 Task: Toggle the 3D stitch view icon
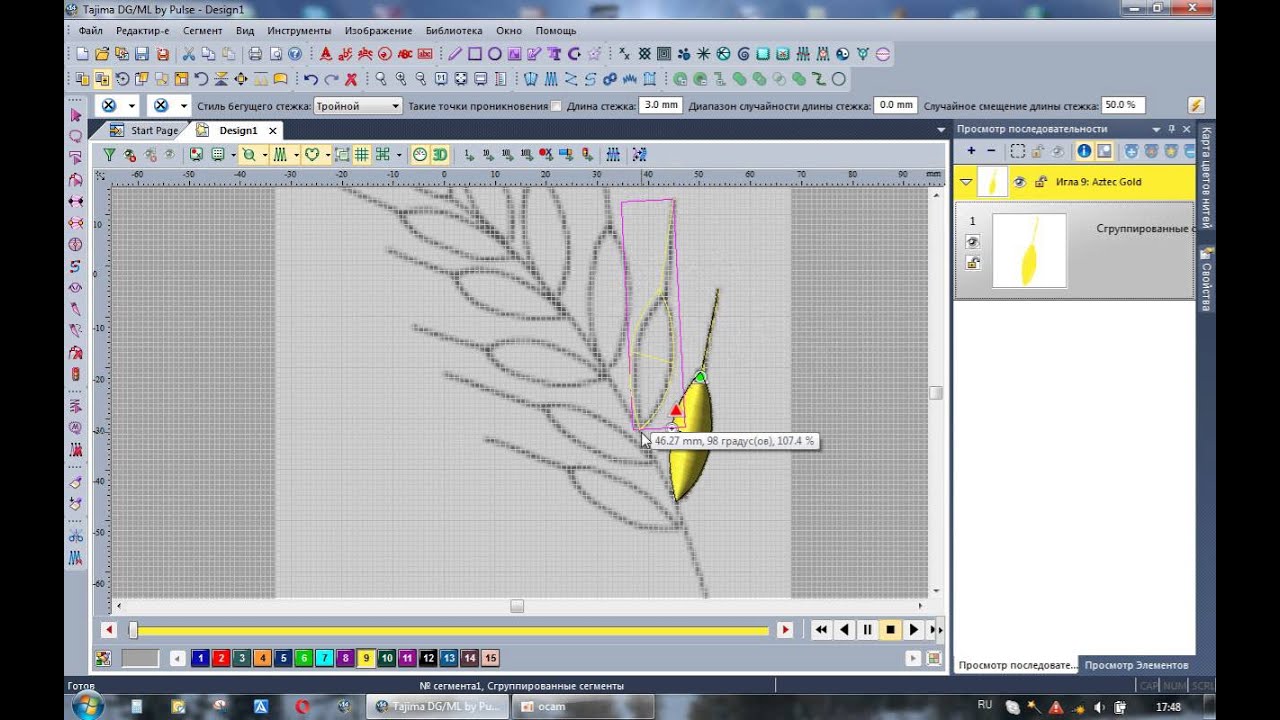click(440, 155)
